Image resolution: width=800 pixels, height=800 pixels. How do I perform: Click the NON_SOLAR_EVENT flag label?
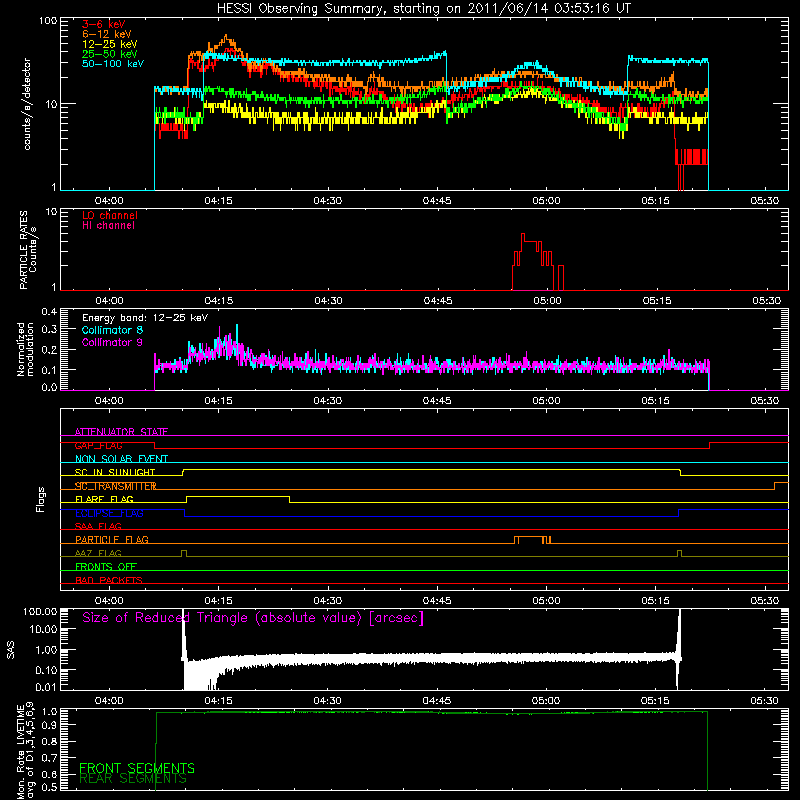pos(121,459)
